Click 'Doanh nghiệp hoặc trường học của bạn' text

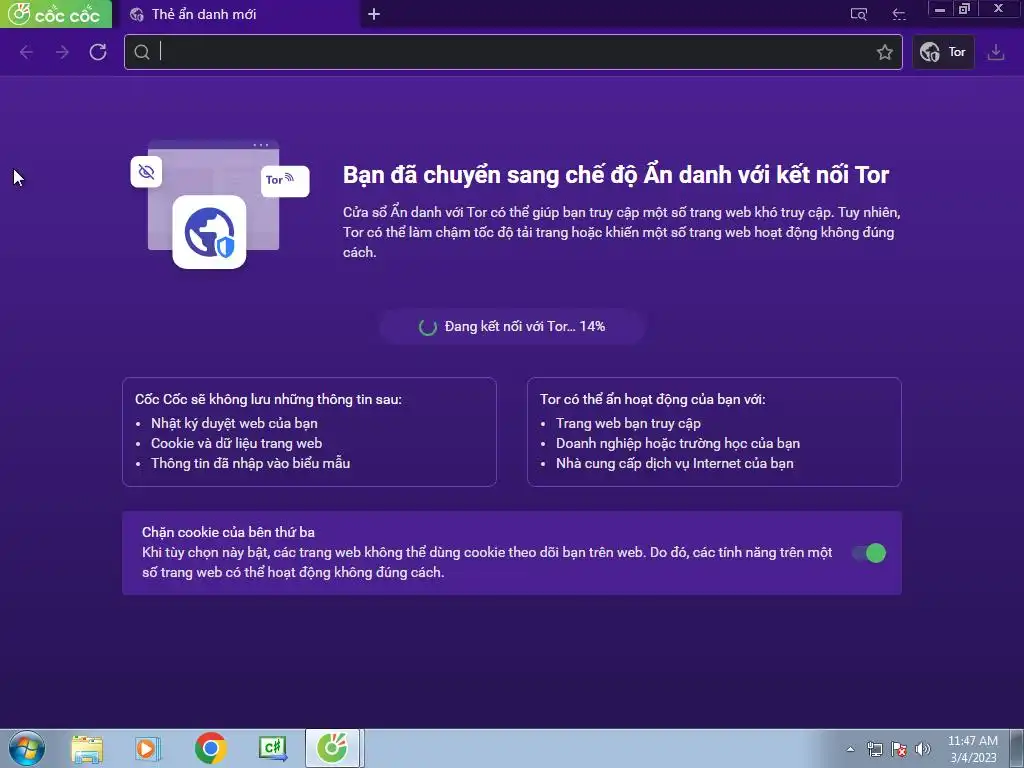click(x=678, y=443)
